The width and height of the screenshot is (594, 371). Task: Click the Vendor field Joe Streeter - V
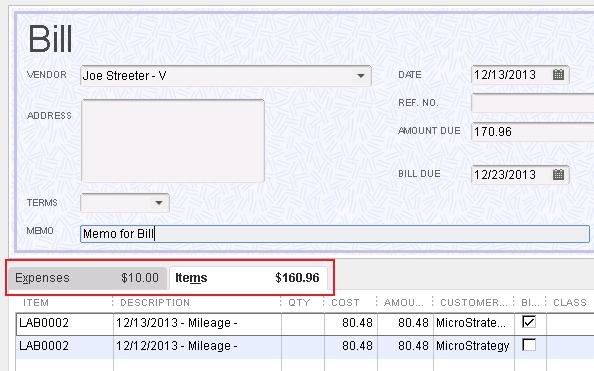click(226, 76)
